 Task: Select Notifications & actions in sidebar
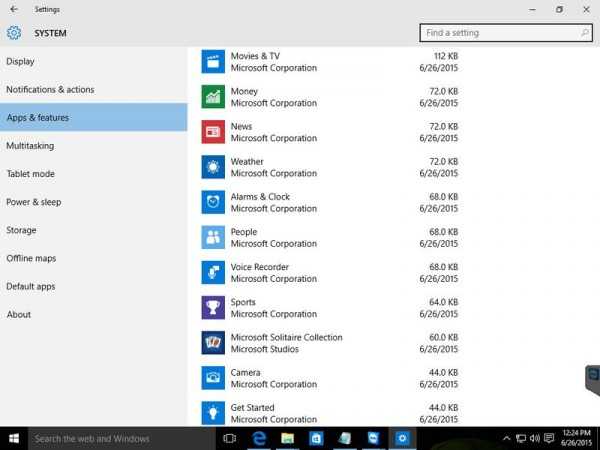click(x=94, y=90)
